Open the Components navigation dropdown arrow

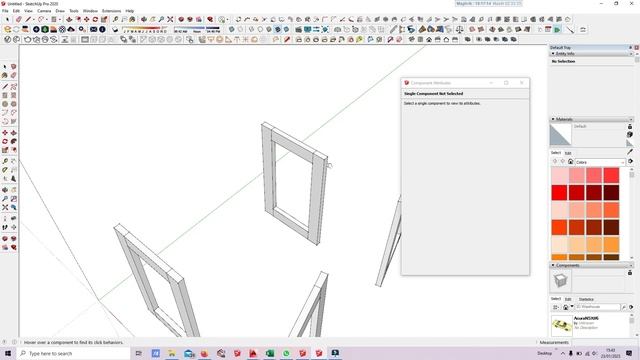click(572, 306)
